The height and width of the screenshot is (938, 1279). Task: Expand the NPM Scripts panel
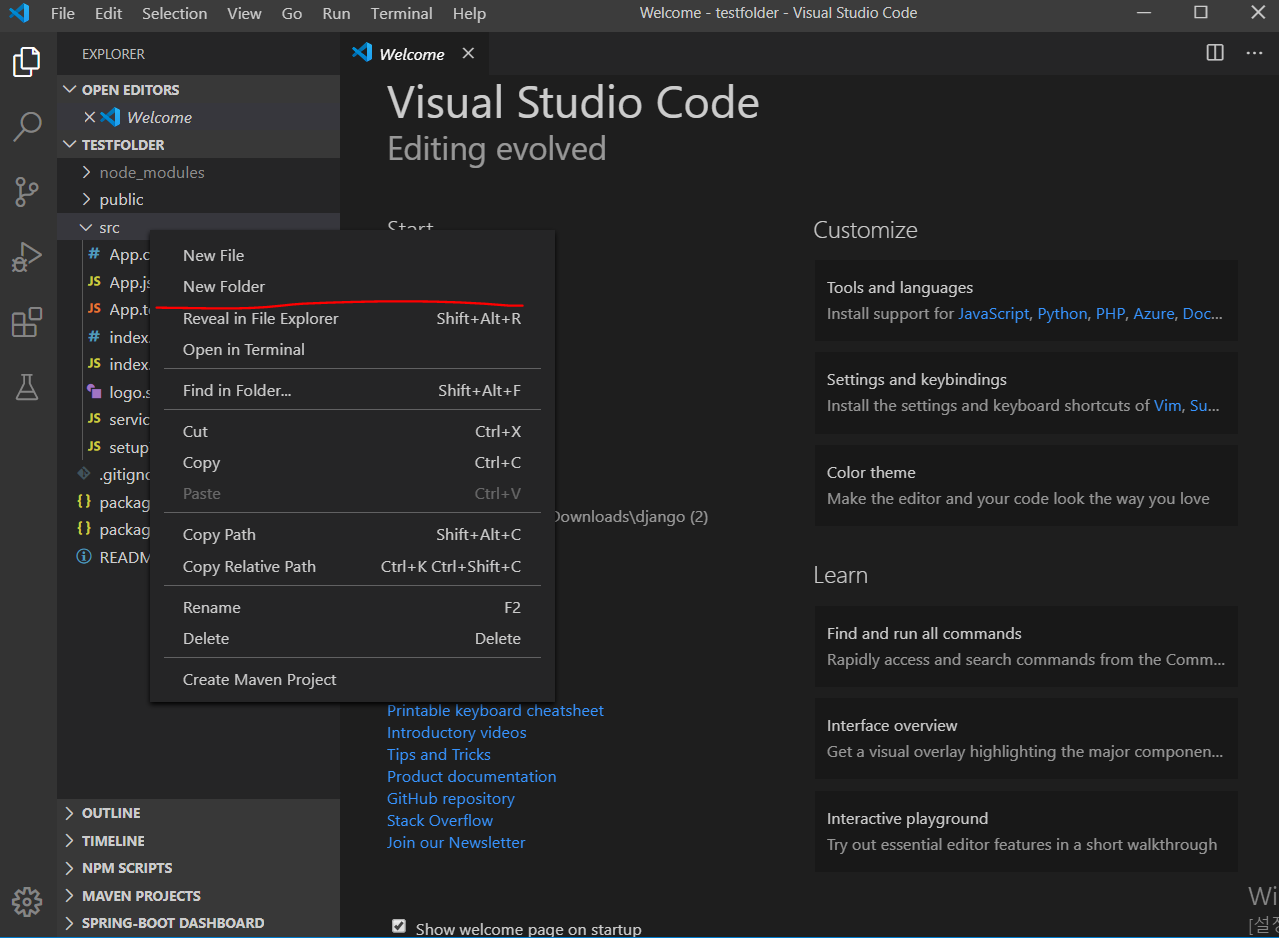pos(198,868)
